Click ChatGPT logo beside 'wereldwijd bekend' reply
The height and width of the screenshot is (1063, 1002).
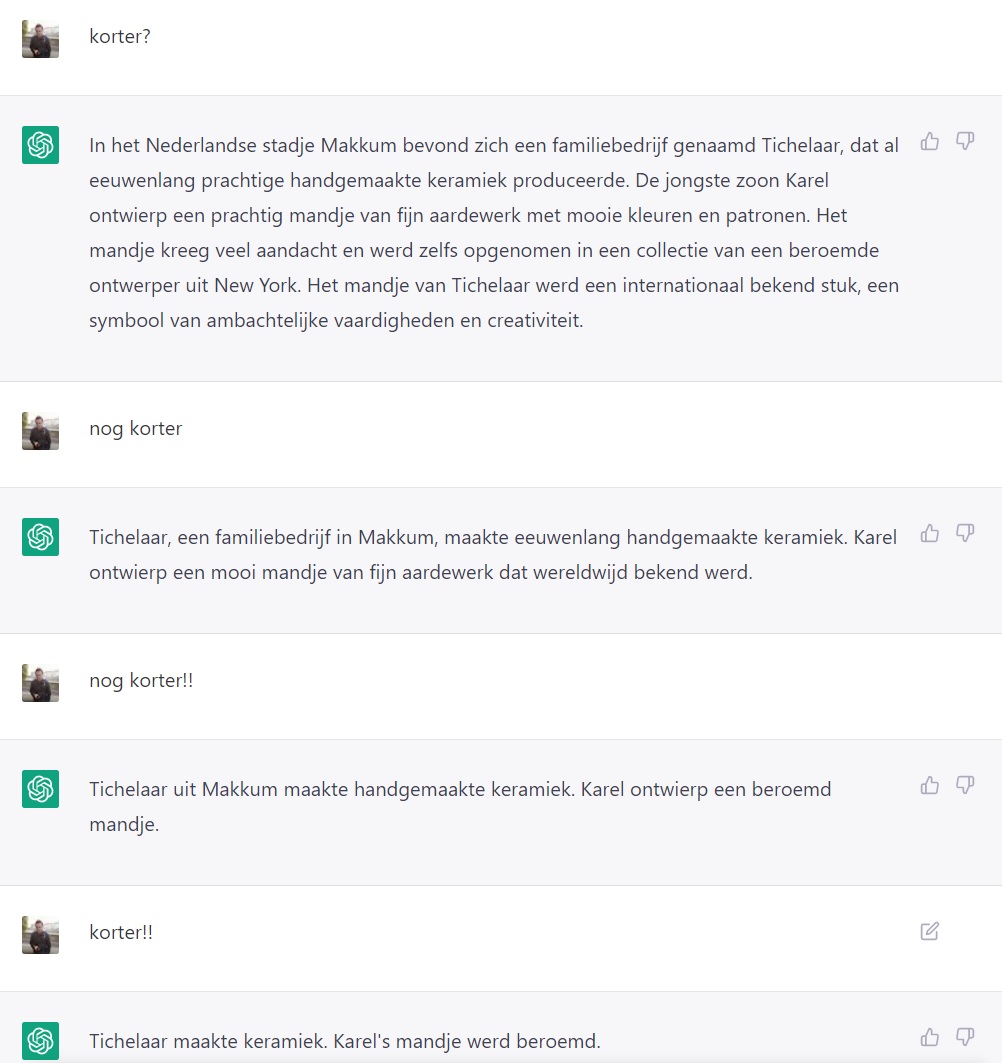[x=41, y=537]
